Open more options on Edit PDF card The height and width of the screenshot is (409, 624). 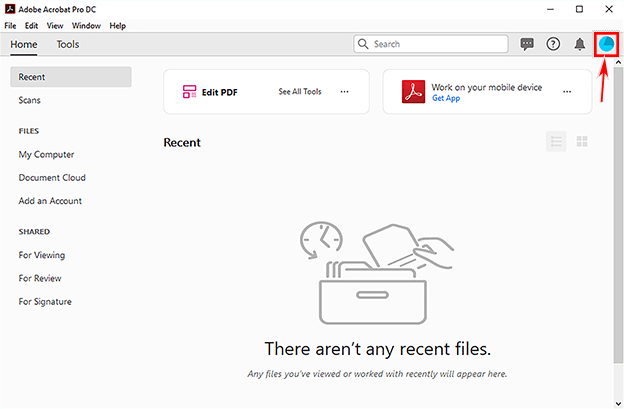tap(344, 92)
